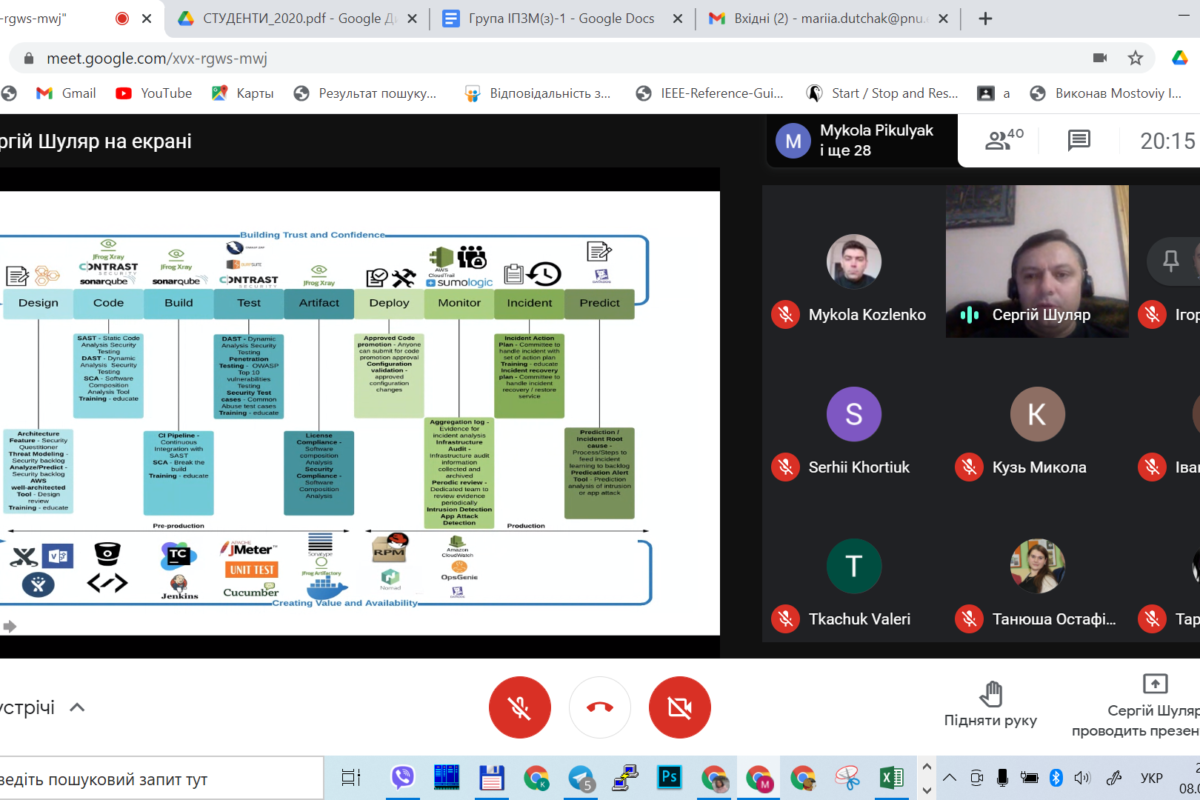Open Telegram from the taskbar
This screenshot has height=800, width=1200.
click(581, 778)
